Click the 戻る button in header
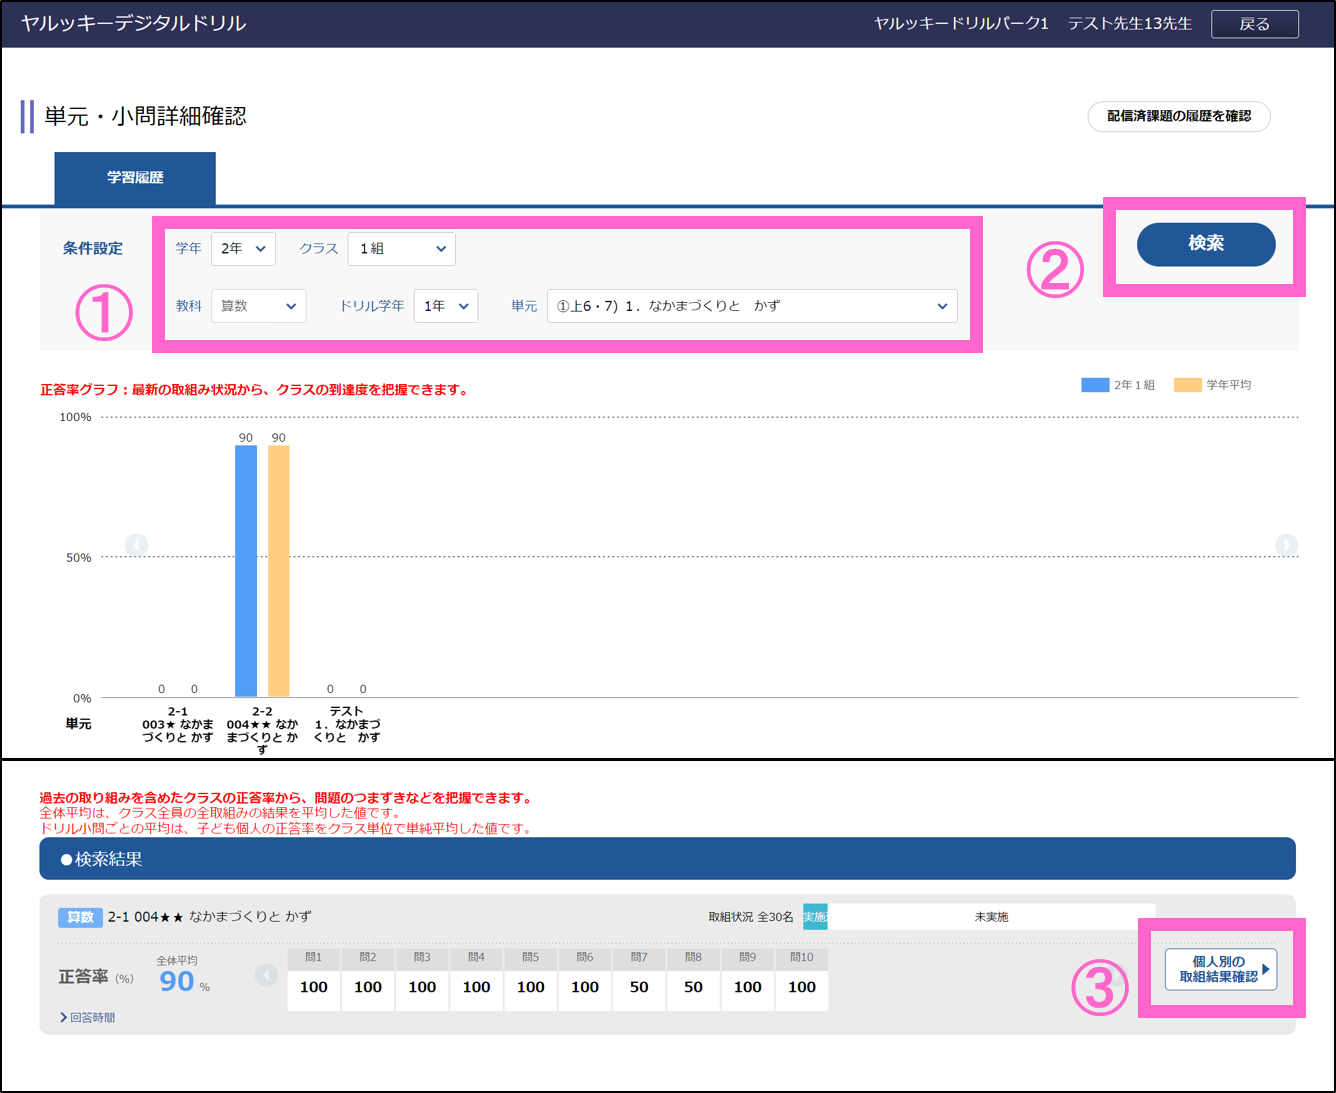The image size is (1336, 1093). pos(1254,24)
